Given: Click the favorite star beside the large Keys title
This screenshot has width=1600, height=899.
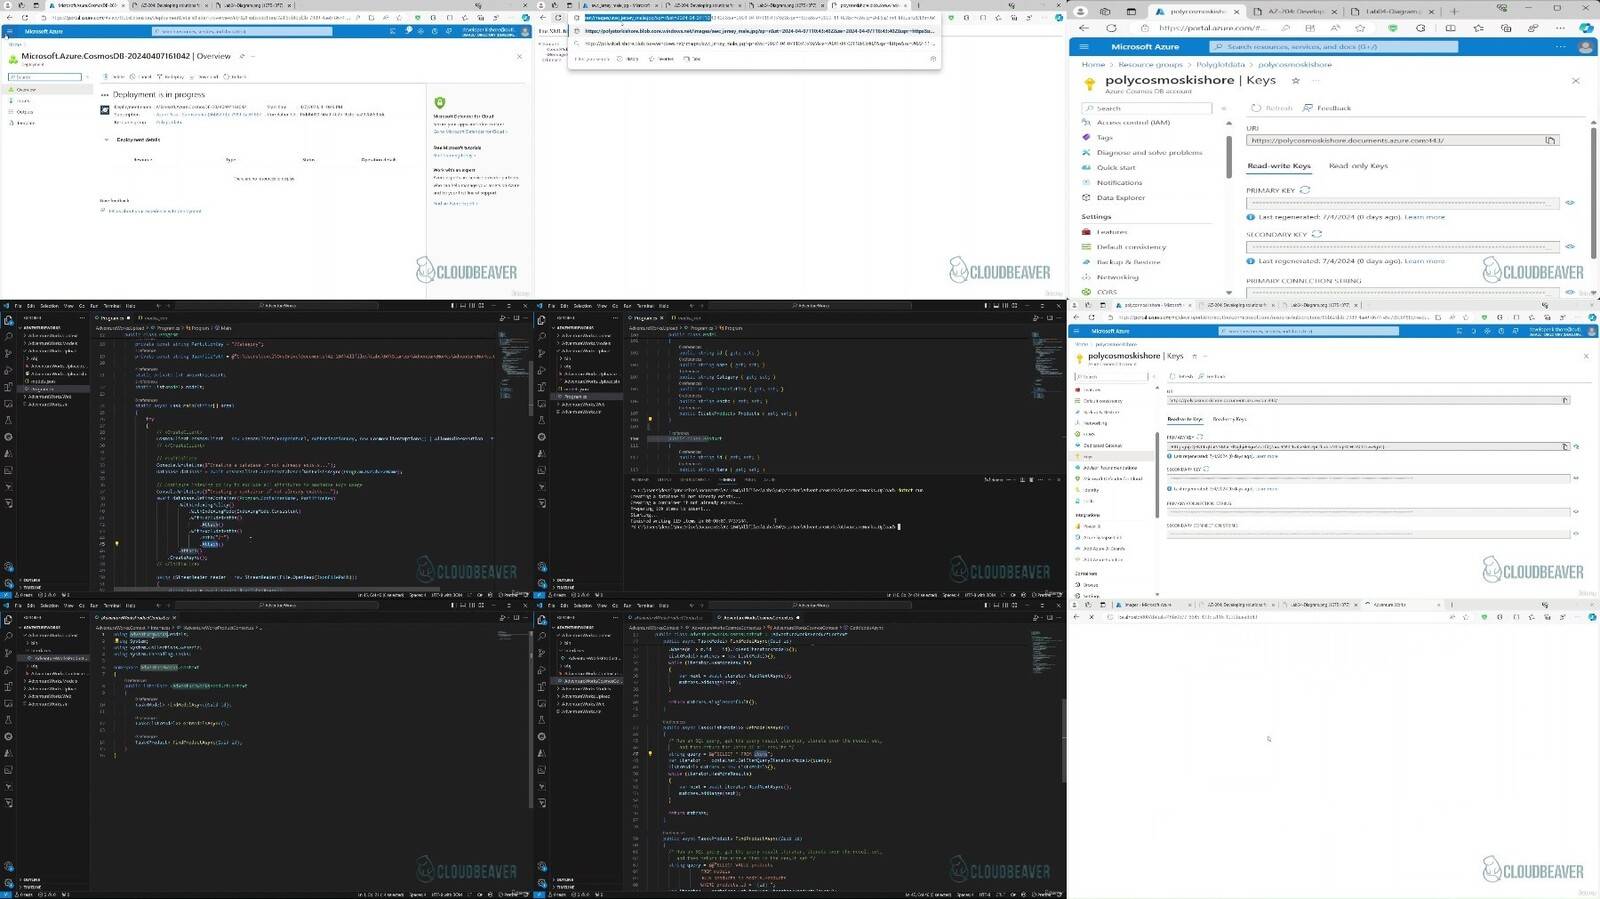Looking at the screenshot, I should [x=1295, y=81].
